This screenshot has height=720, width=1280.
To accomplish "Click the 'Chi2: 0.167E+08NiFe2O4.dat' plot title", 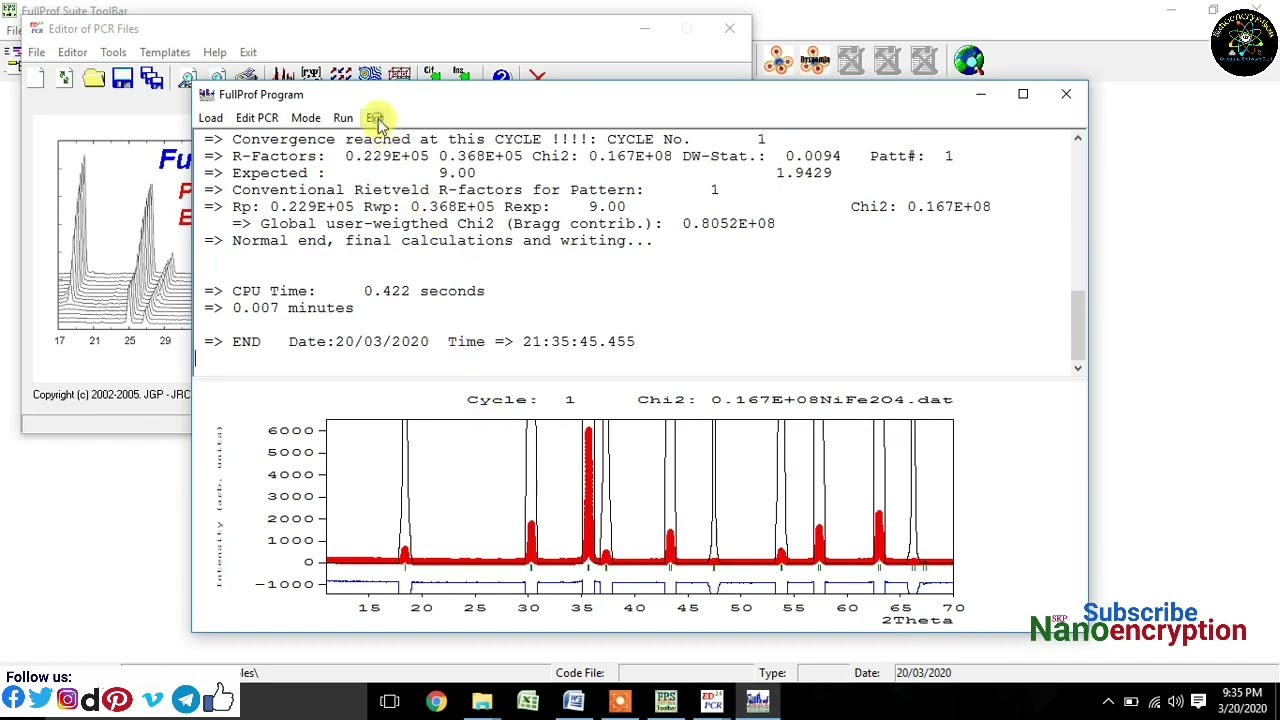I will tap(795, 400).
